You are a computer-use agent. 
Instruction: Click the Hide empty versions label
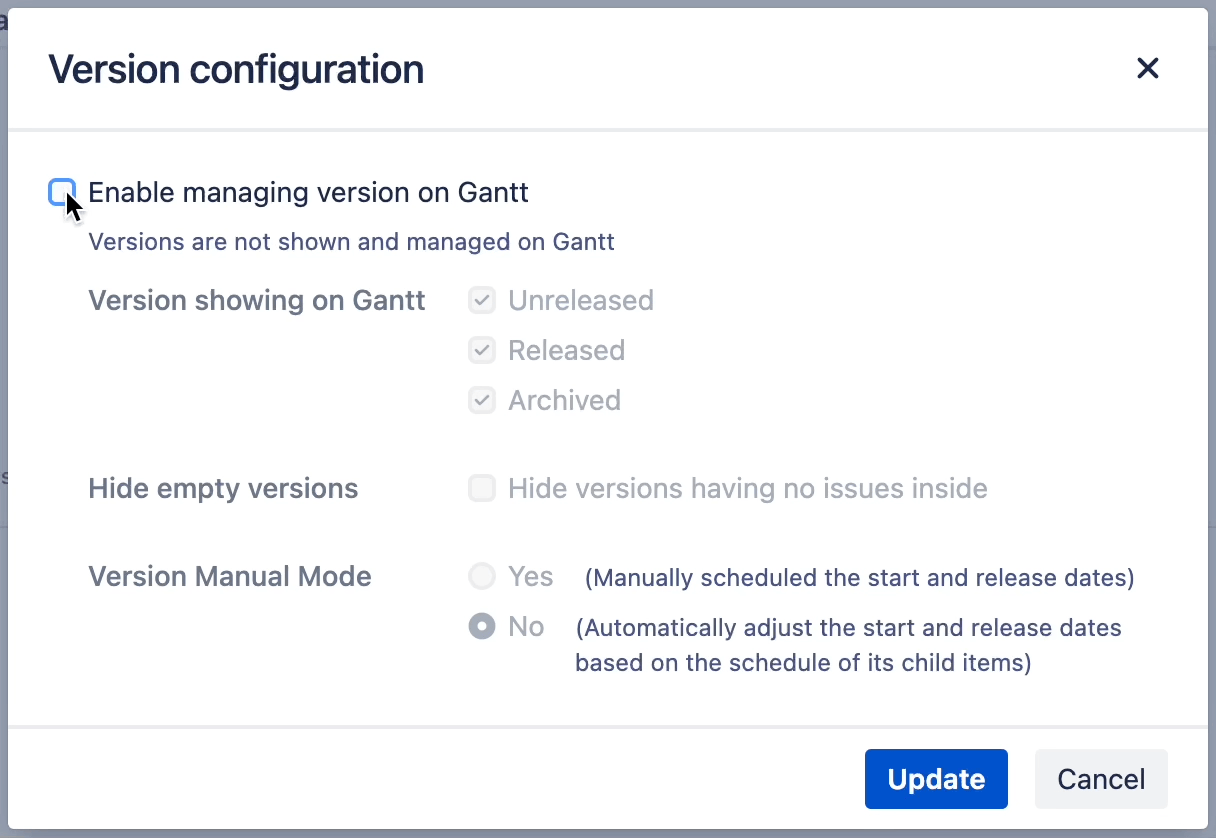tap(223, 488)
